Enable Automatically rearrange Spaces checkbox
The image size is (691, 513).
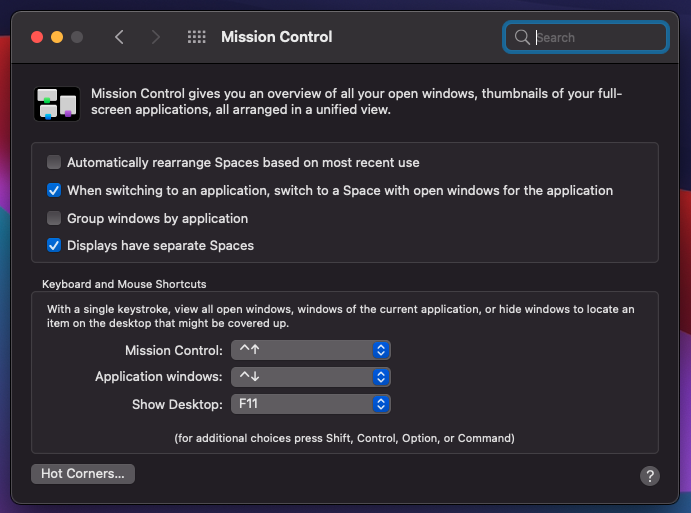pyautogui.click(x=54, y=162)
